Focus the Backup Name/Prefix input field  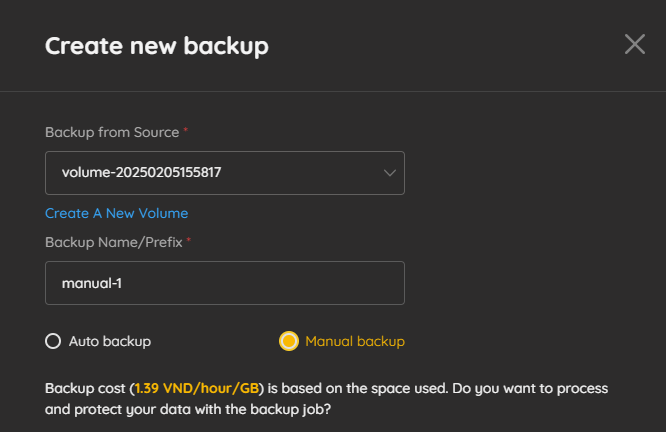(x=225, y=283)
